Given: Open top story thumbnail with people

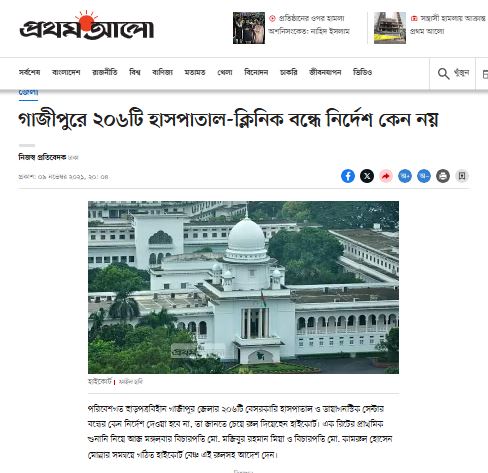Looking at the screenshot, I should tap(249, 28).
